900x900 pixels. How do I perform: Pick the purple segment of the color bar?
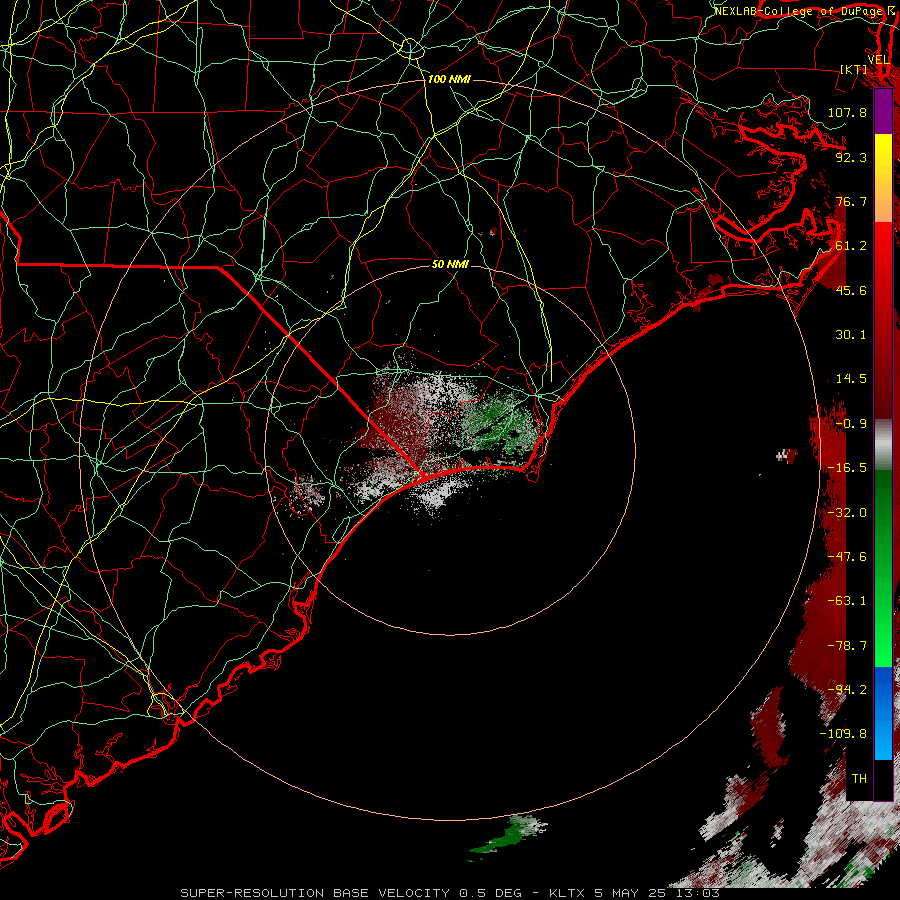[x=883, y=111]
